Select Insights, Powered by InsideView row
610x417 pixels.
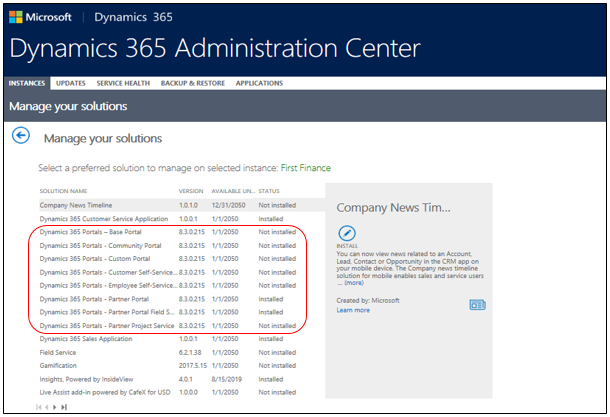coord(182,379)
